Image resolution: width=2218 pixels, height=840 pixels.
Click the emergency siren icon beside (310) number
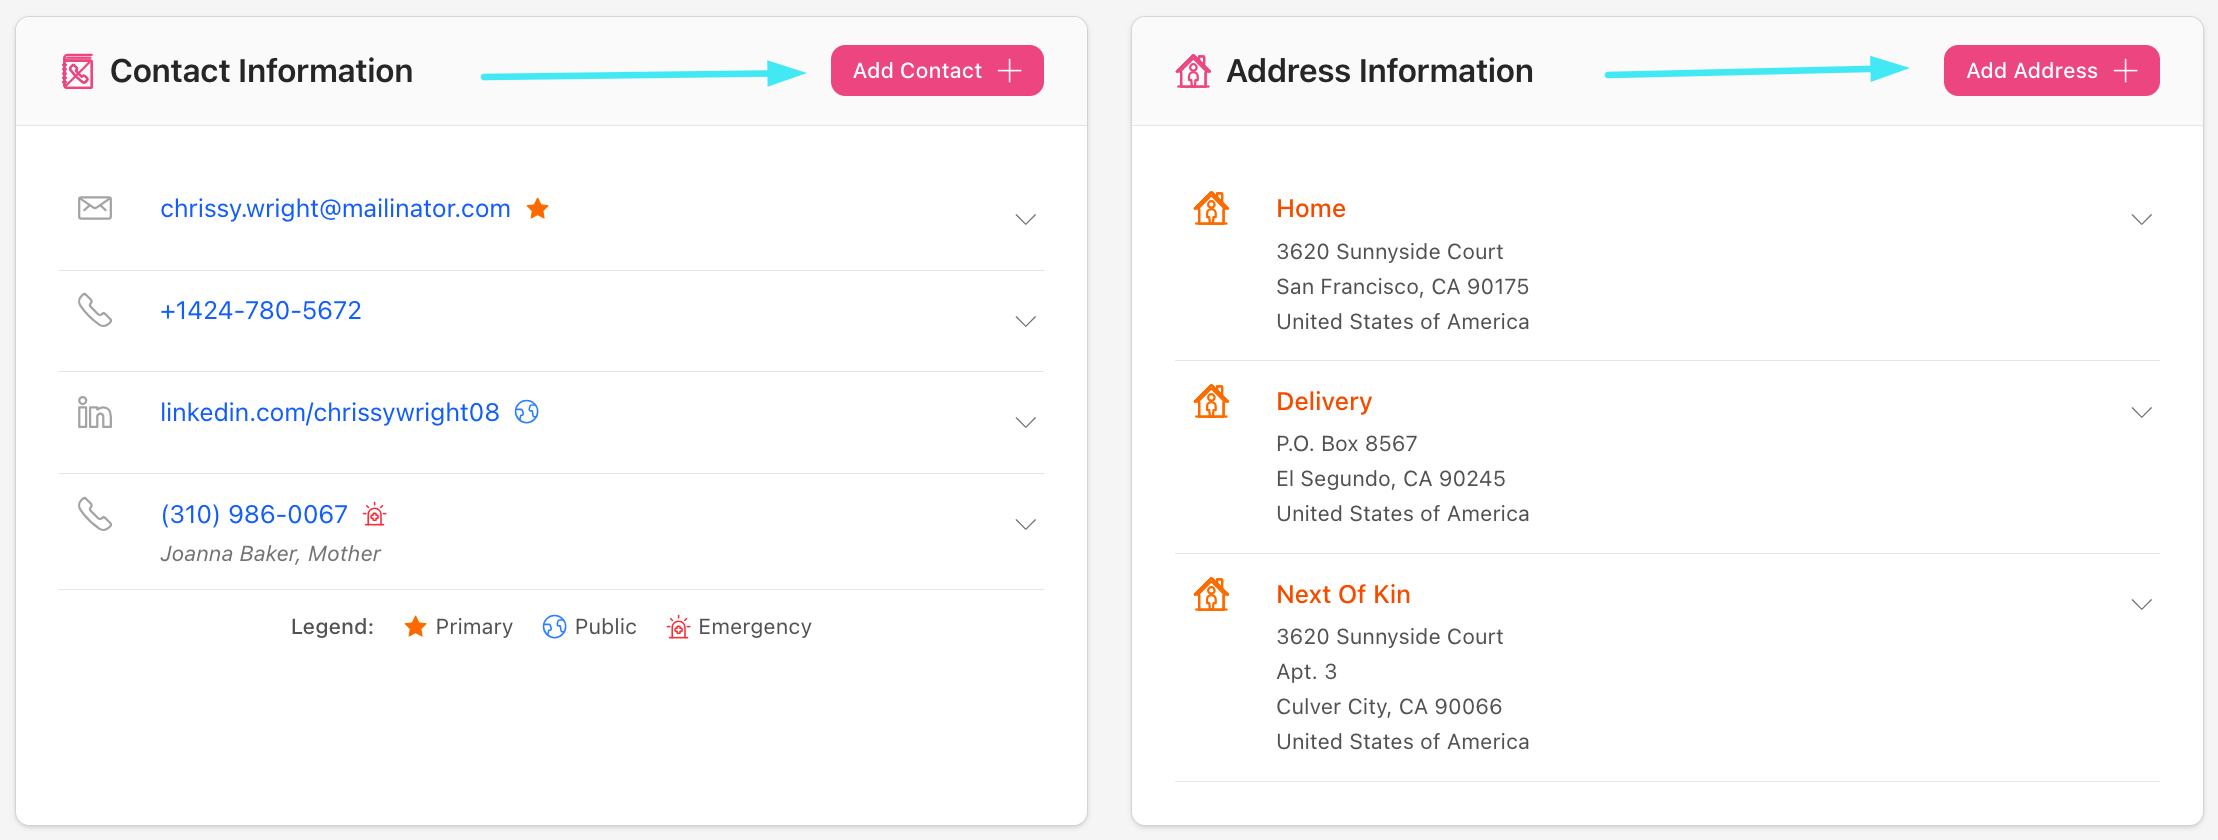(375, 514)
